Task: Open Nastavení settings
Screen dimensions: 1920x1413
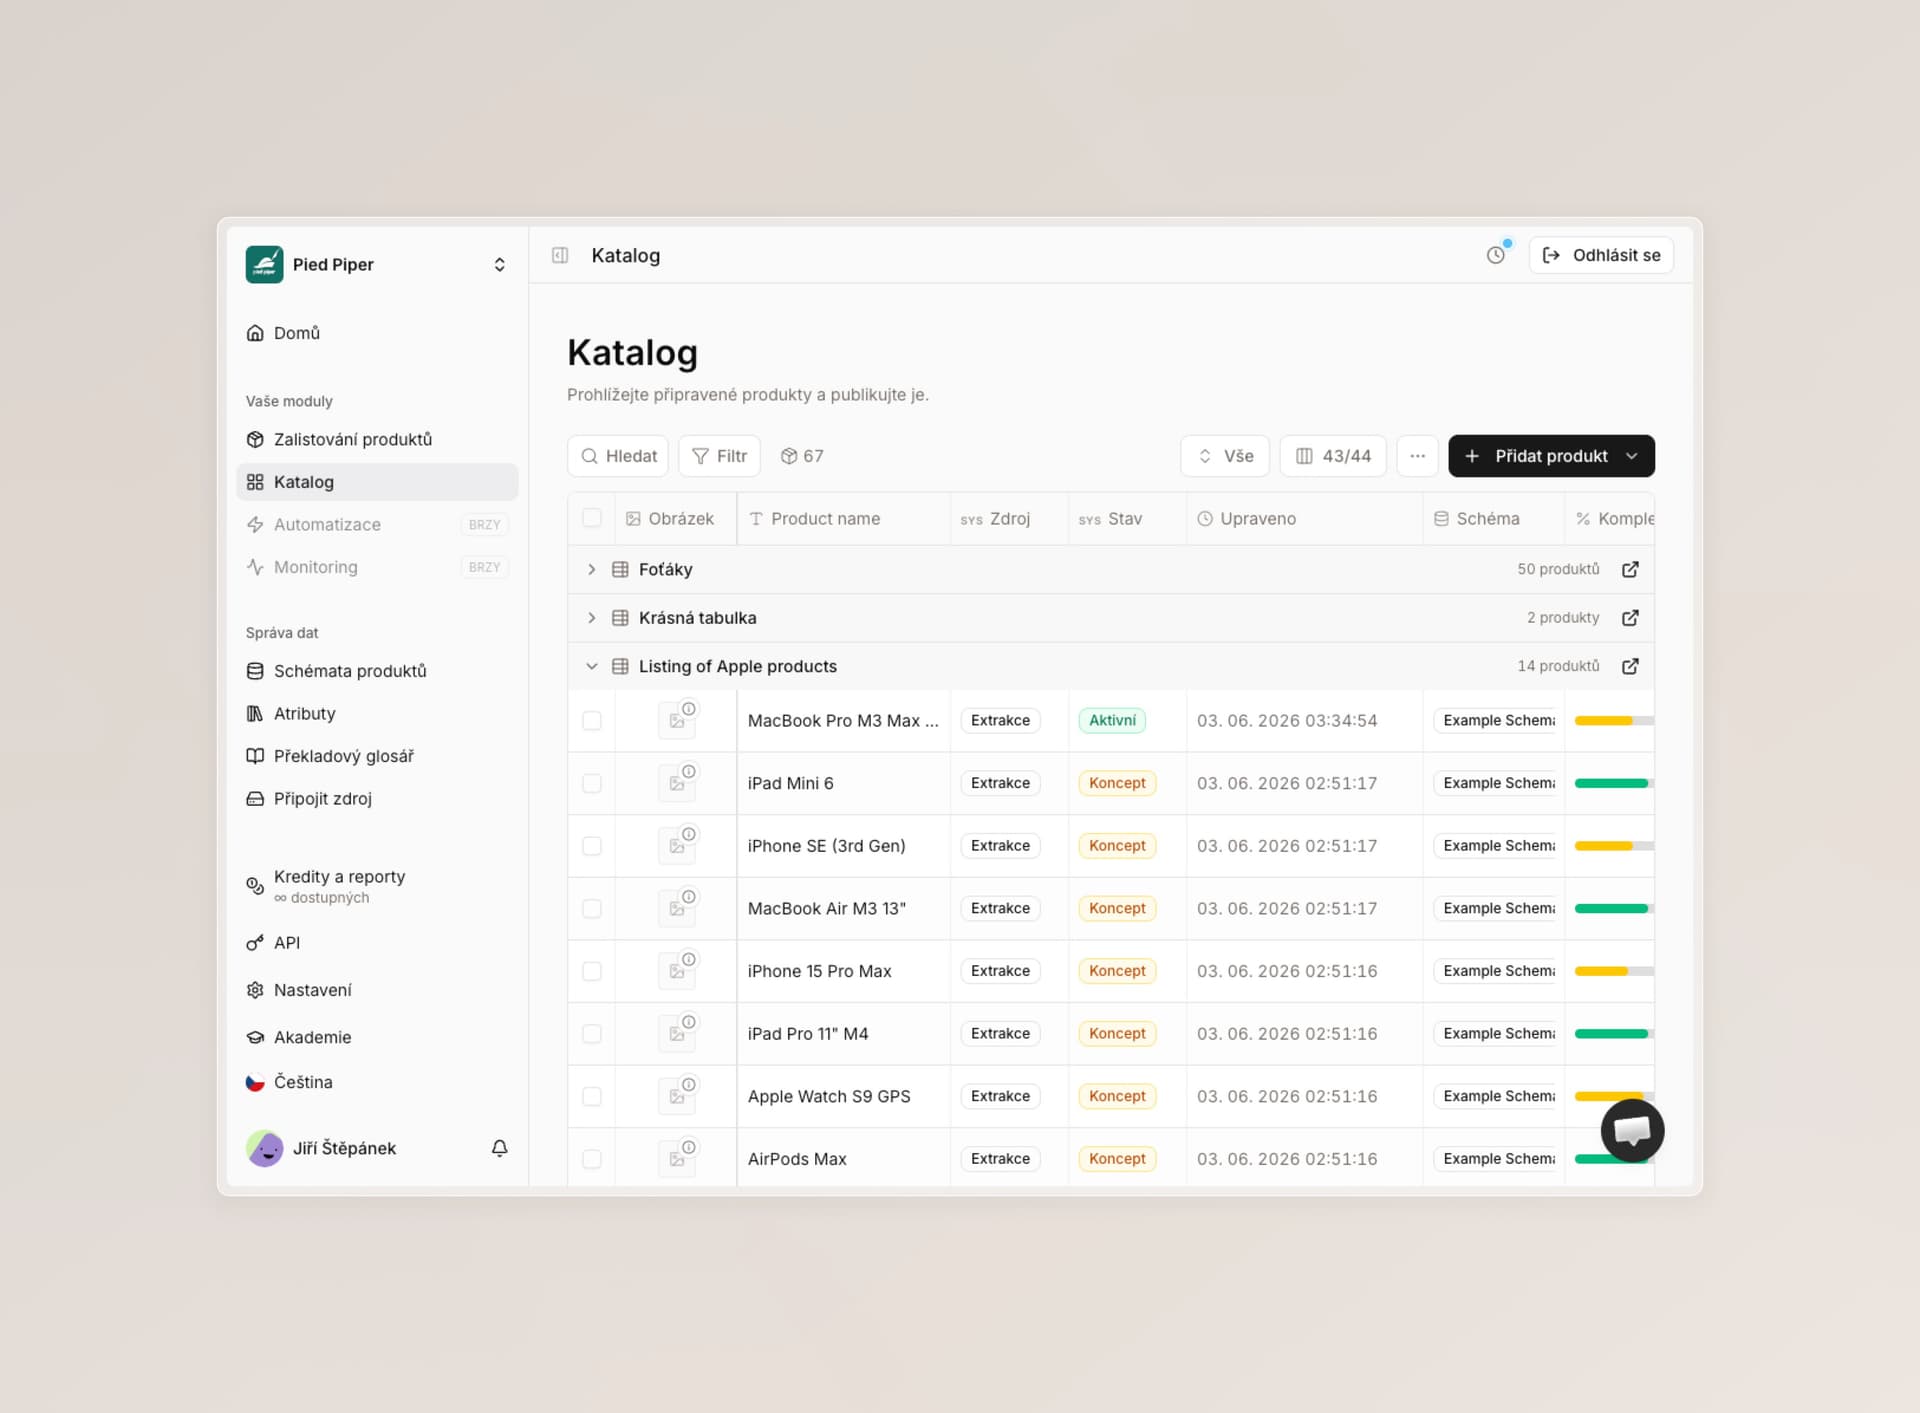Action: click(x=377, y=990)
